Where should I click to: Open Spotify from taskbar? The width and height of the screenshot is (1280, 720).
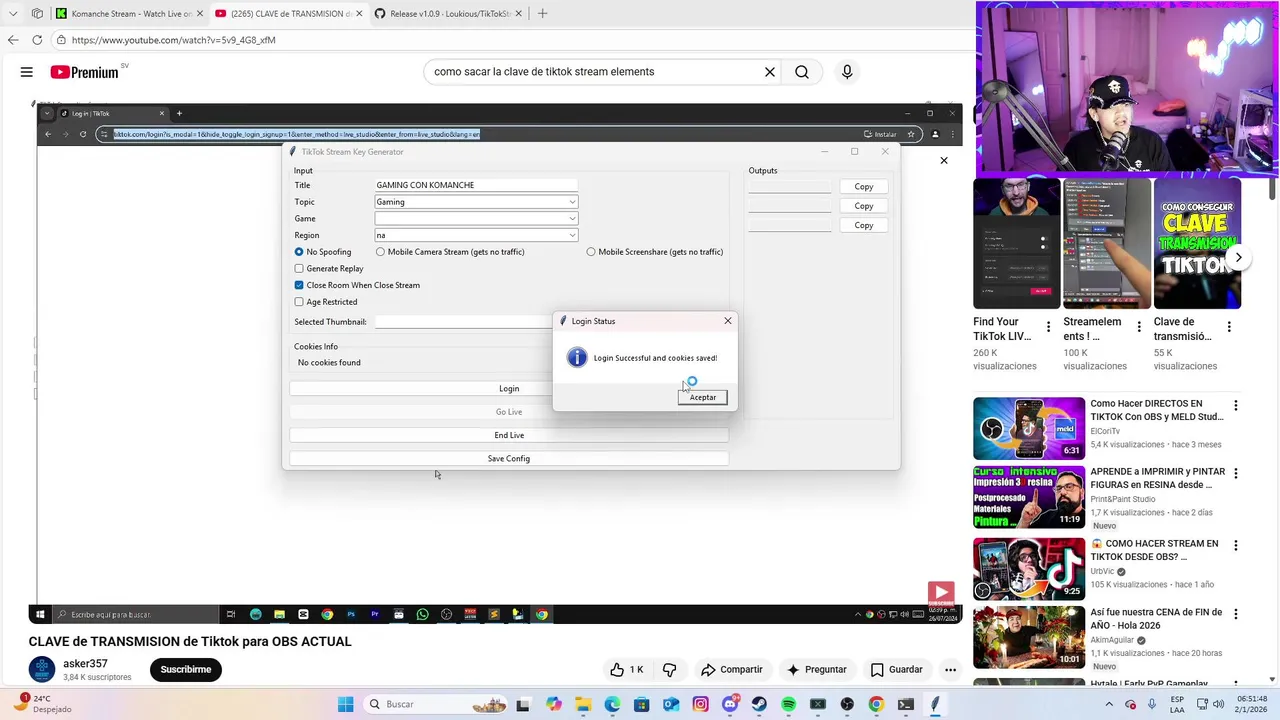pyautogui.click(x=788, y=704)
